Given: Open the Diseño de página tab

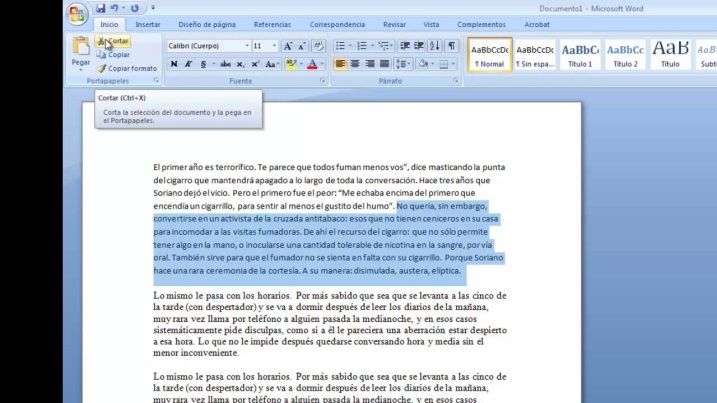Looking at the screenshot, I should (207, 24).
